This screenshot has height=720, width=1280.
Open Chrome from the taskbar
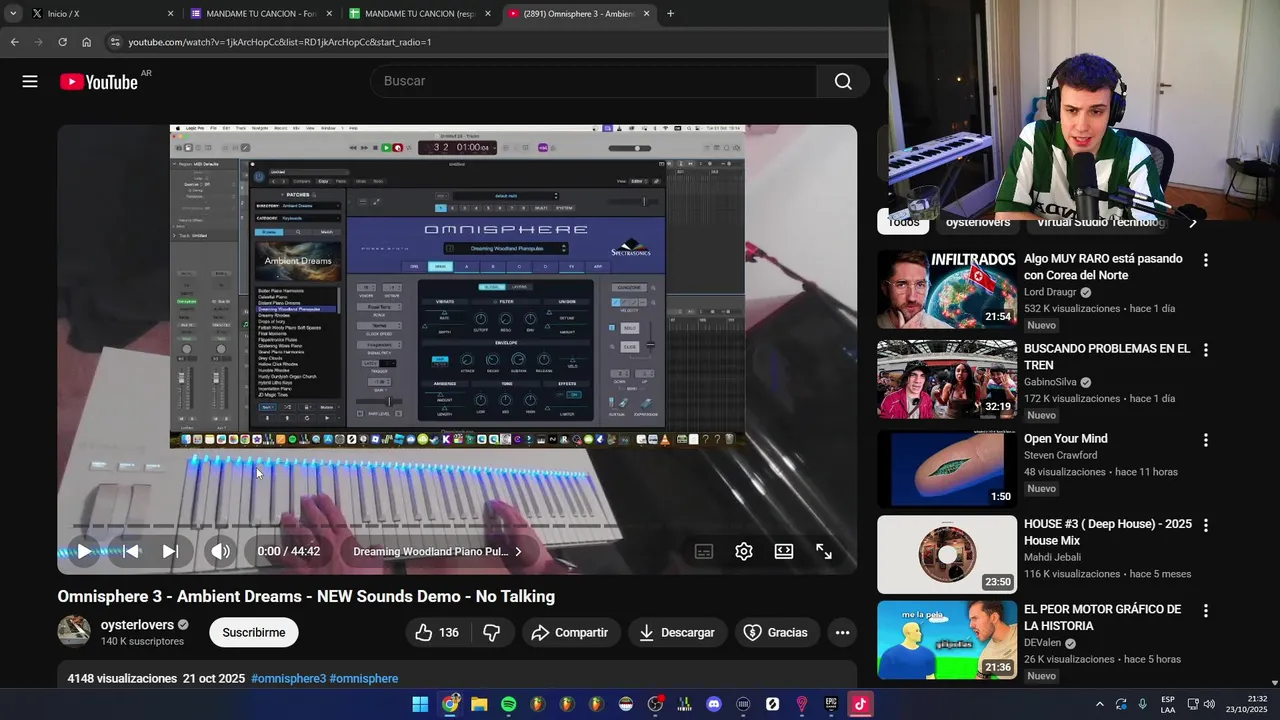coord(450,704)
